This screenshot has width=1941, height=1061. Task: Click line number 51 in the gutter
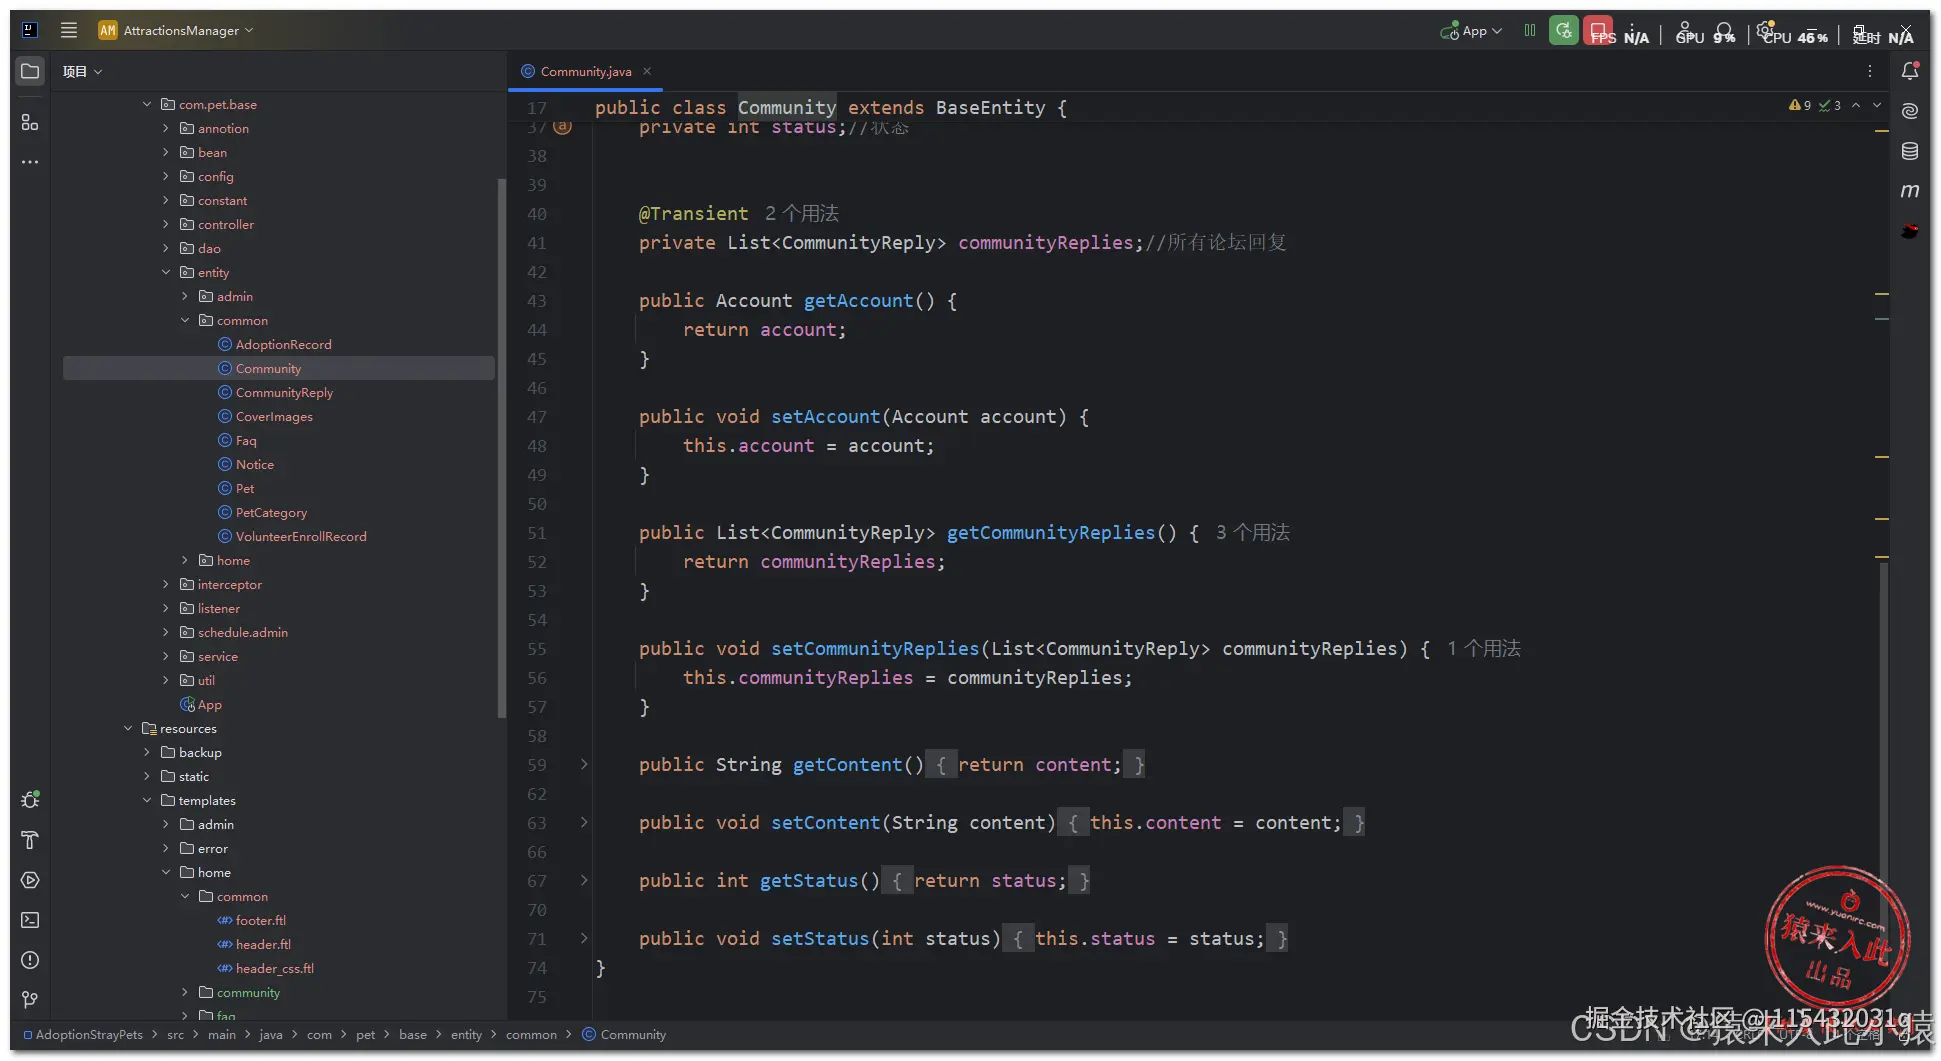537,533
